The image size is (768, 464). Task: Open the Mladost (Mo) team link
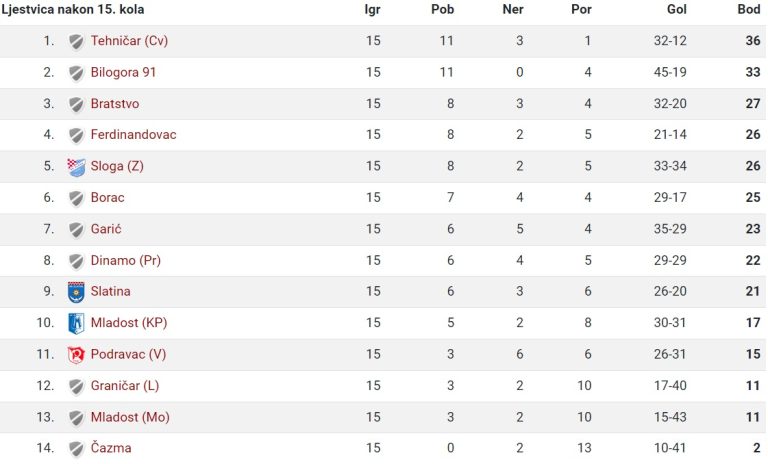(130, 417)
